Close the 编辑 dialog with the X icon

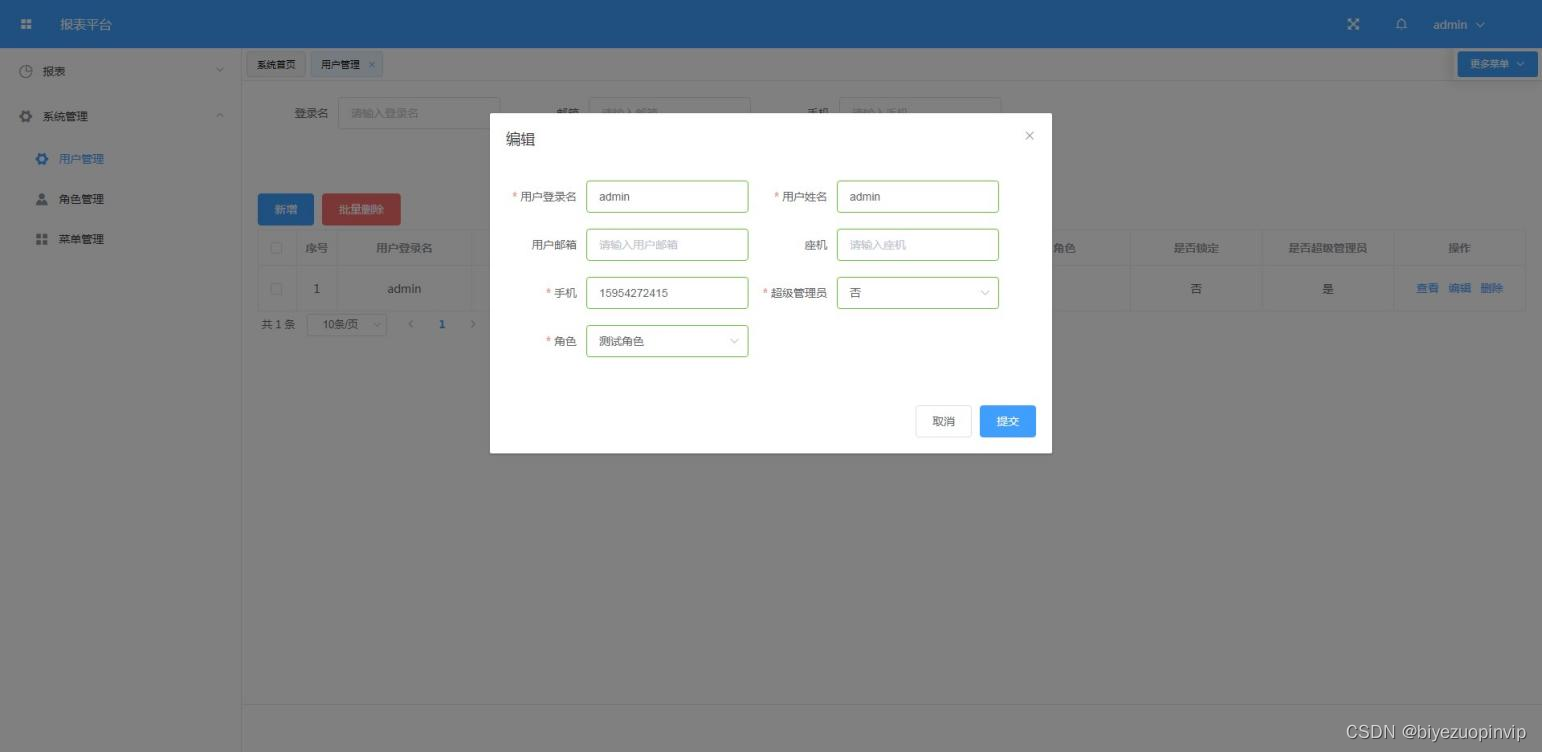coord(1029,135)
